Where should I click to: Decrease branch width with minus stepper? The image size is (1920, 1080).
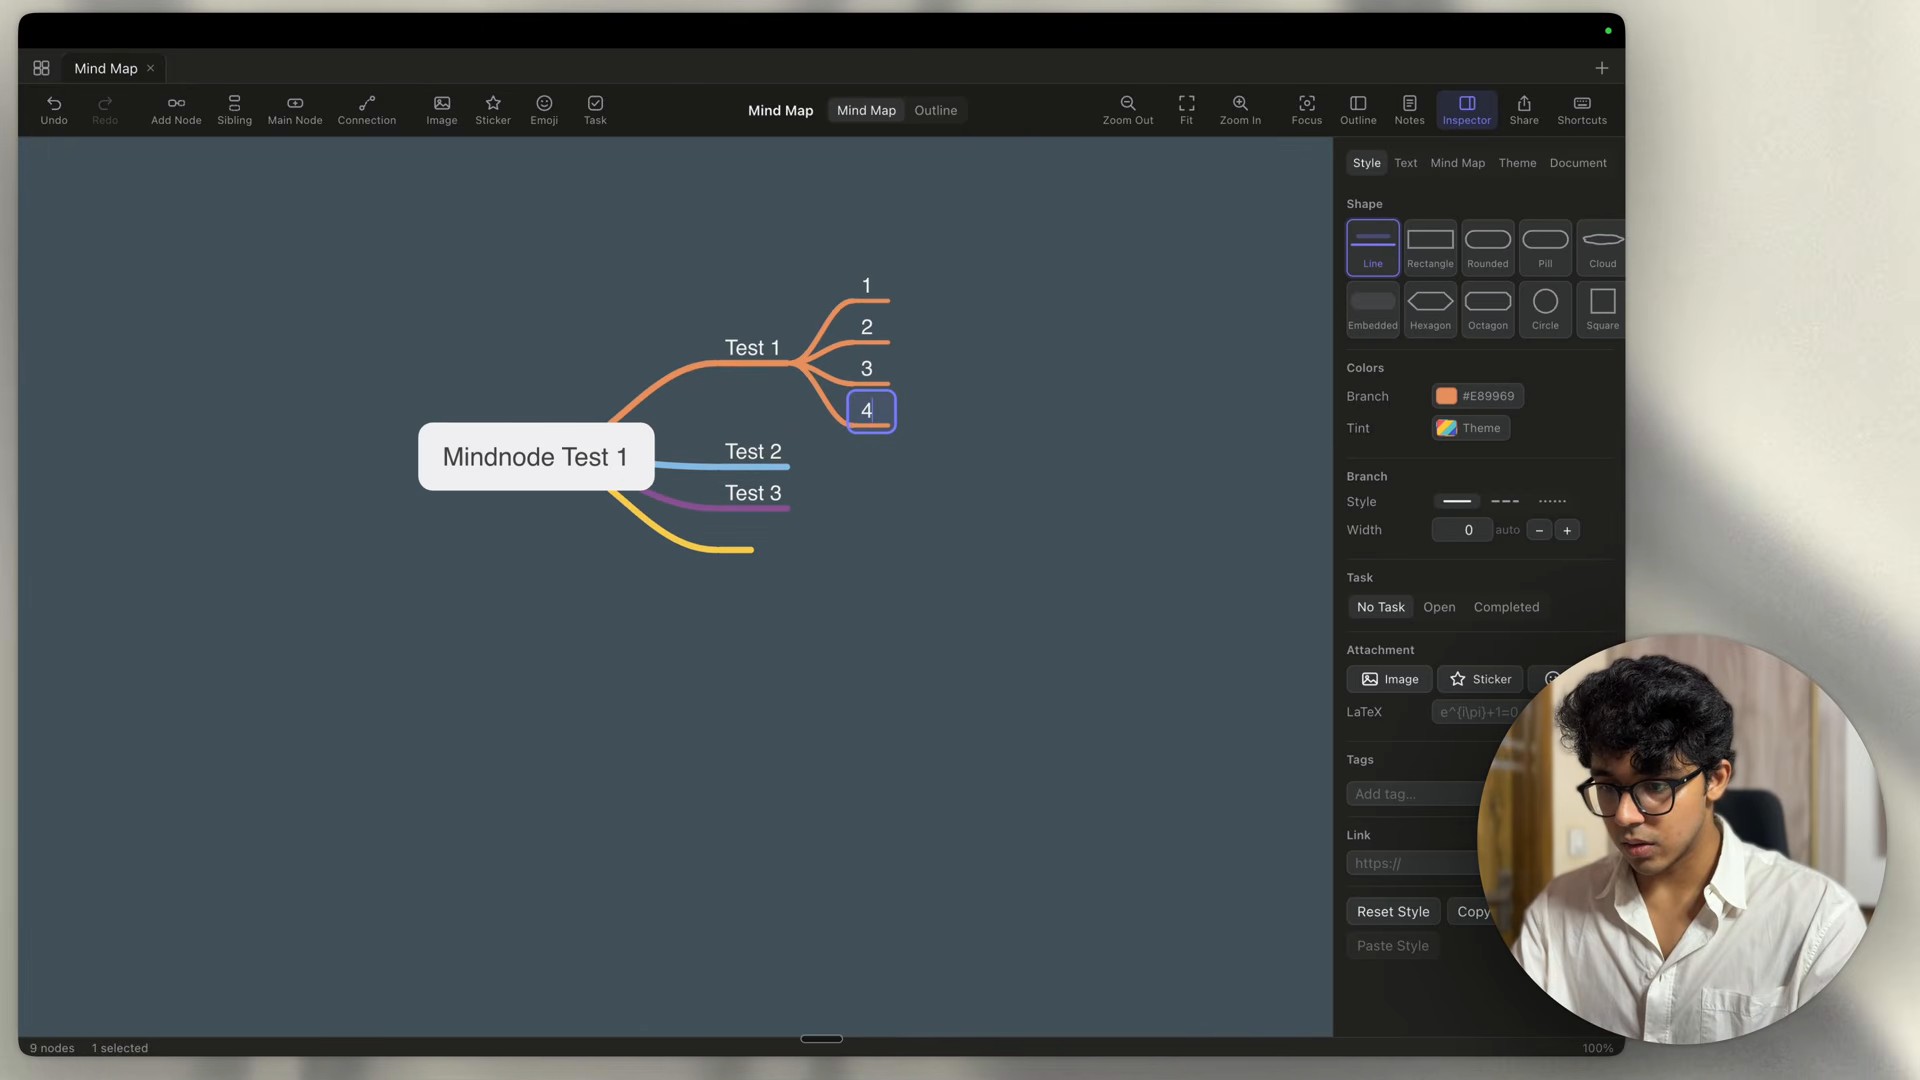click(1539, 530)
